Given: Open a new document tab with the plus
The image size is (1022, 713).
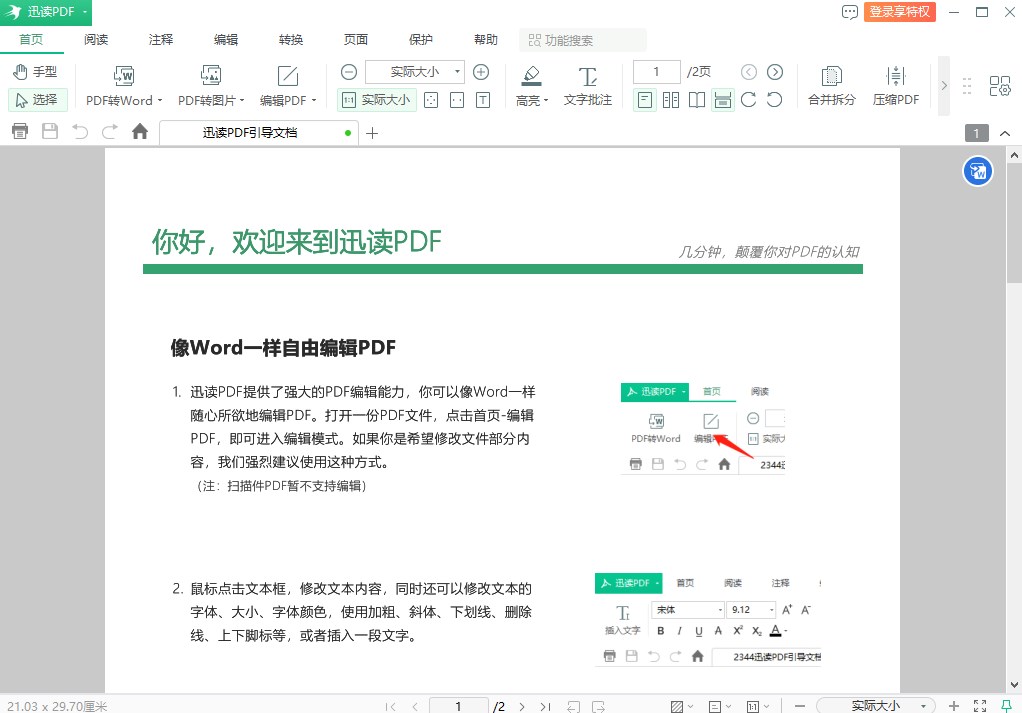Looking at the screenshot, I should point(374,132).
